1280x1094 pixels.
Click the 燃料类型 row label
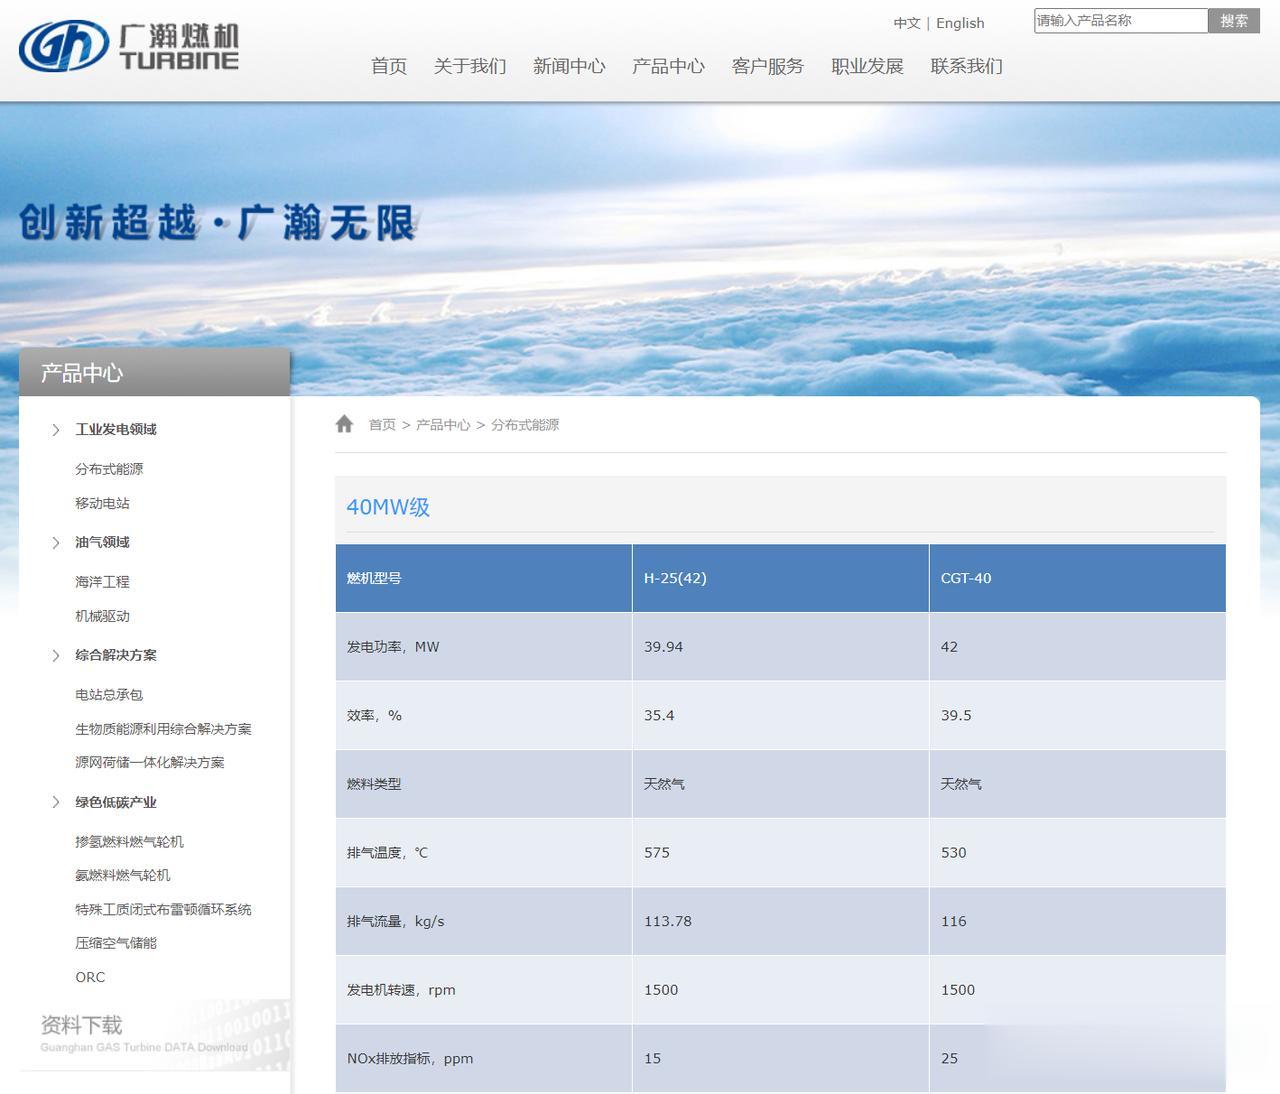click(x=374, y=784)
